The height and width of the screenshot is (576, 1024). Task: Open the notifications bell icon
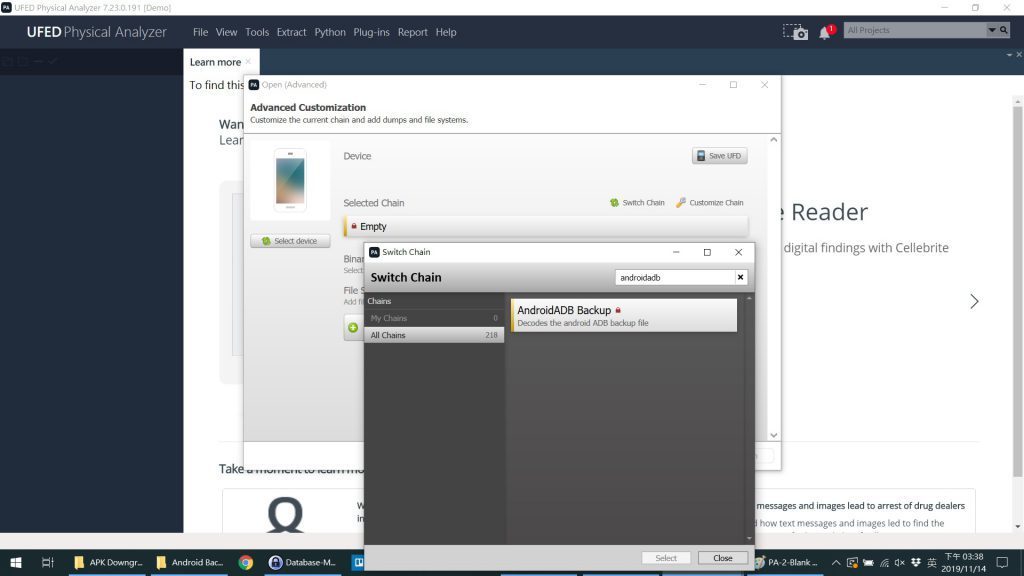(x=825, y=32)
